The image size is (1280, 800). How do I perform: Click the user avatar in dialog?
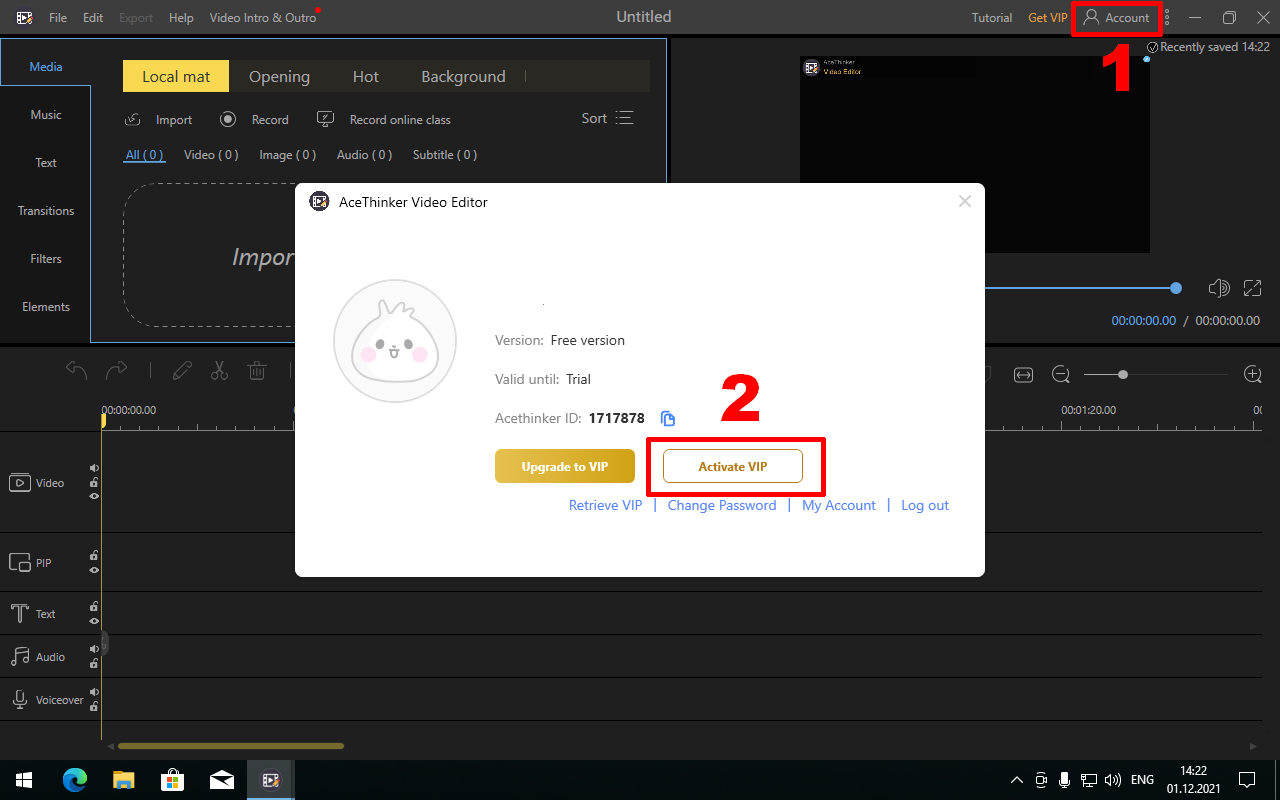pyautogui.click(x=395, y=341)
